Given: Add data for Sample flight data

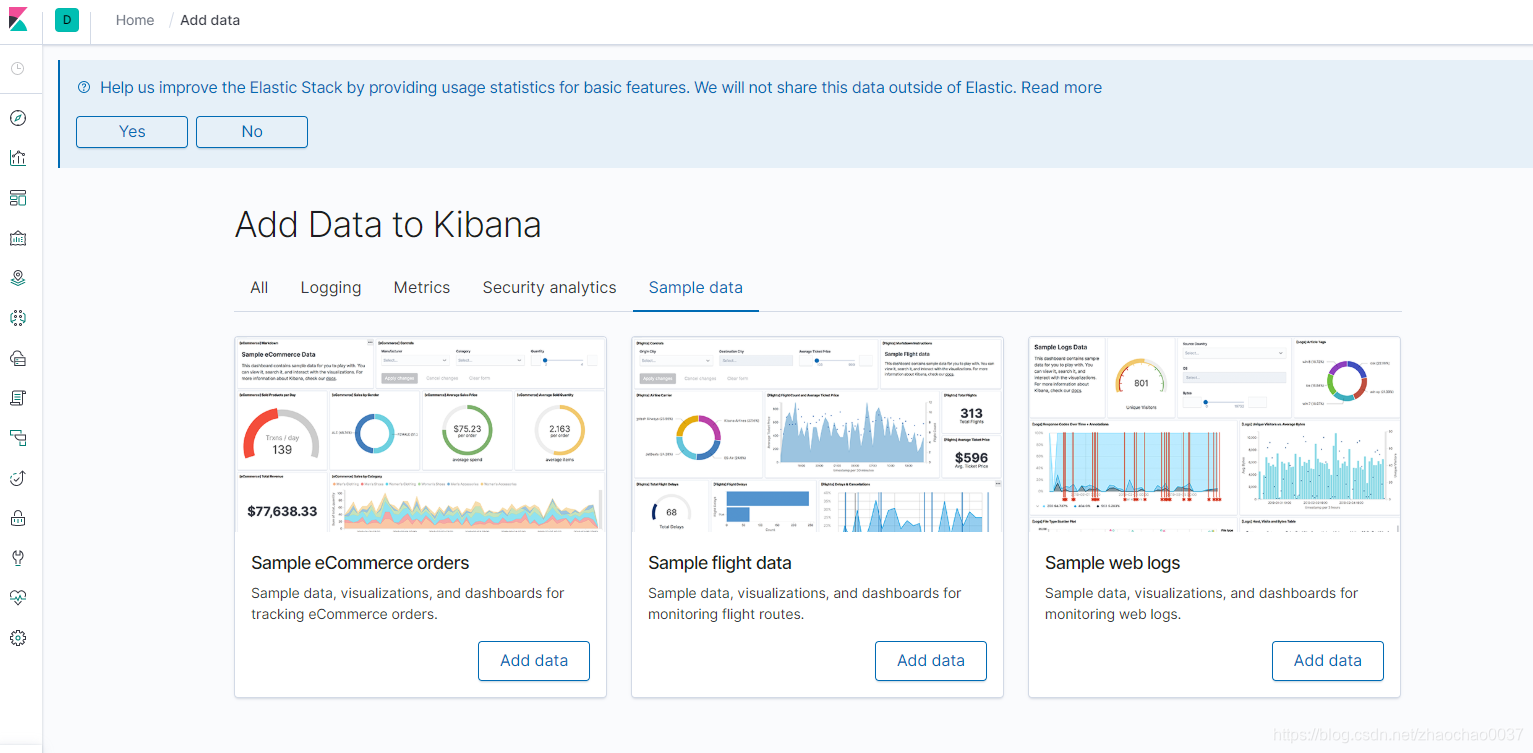Looking at the screenshot, I should point(931,661).
